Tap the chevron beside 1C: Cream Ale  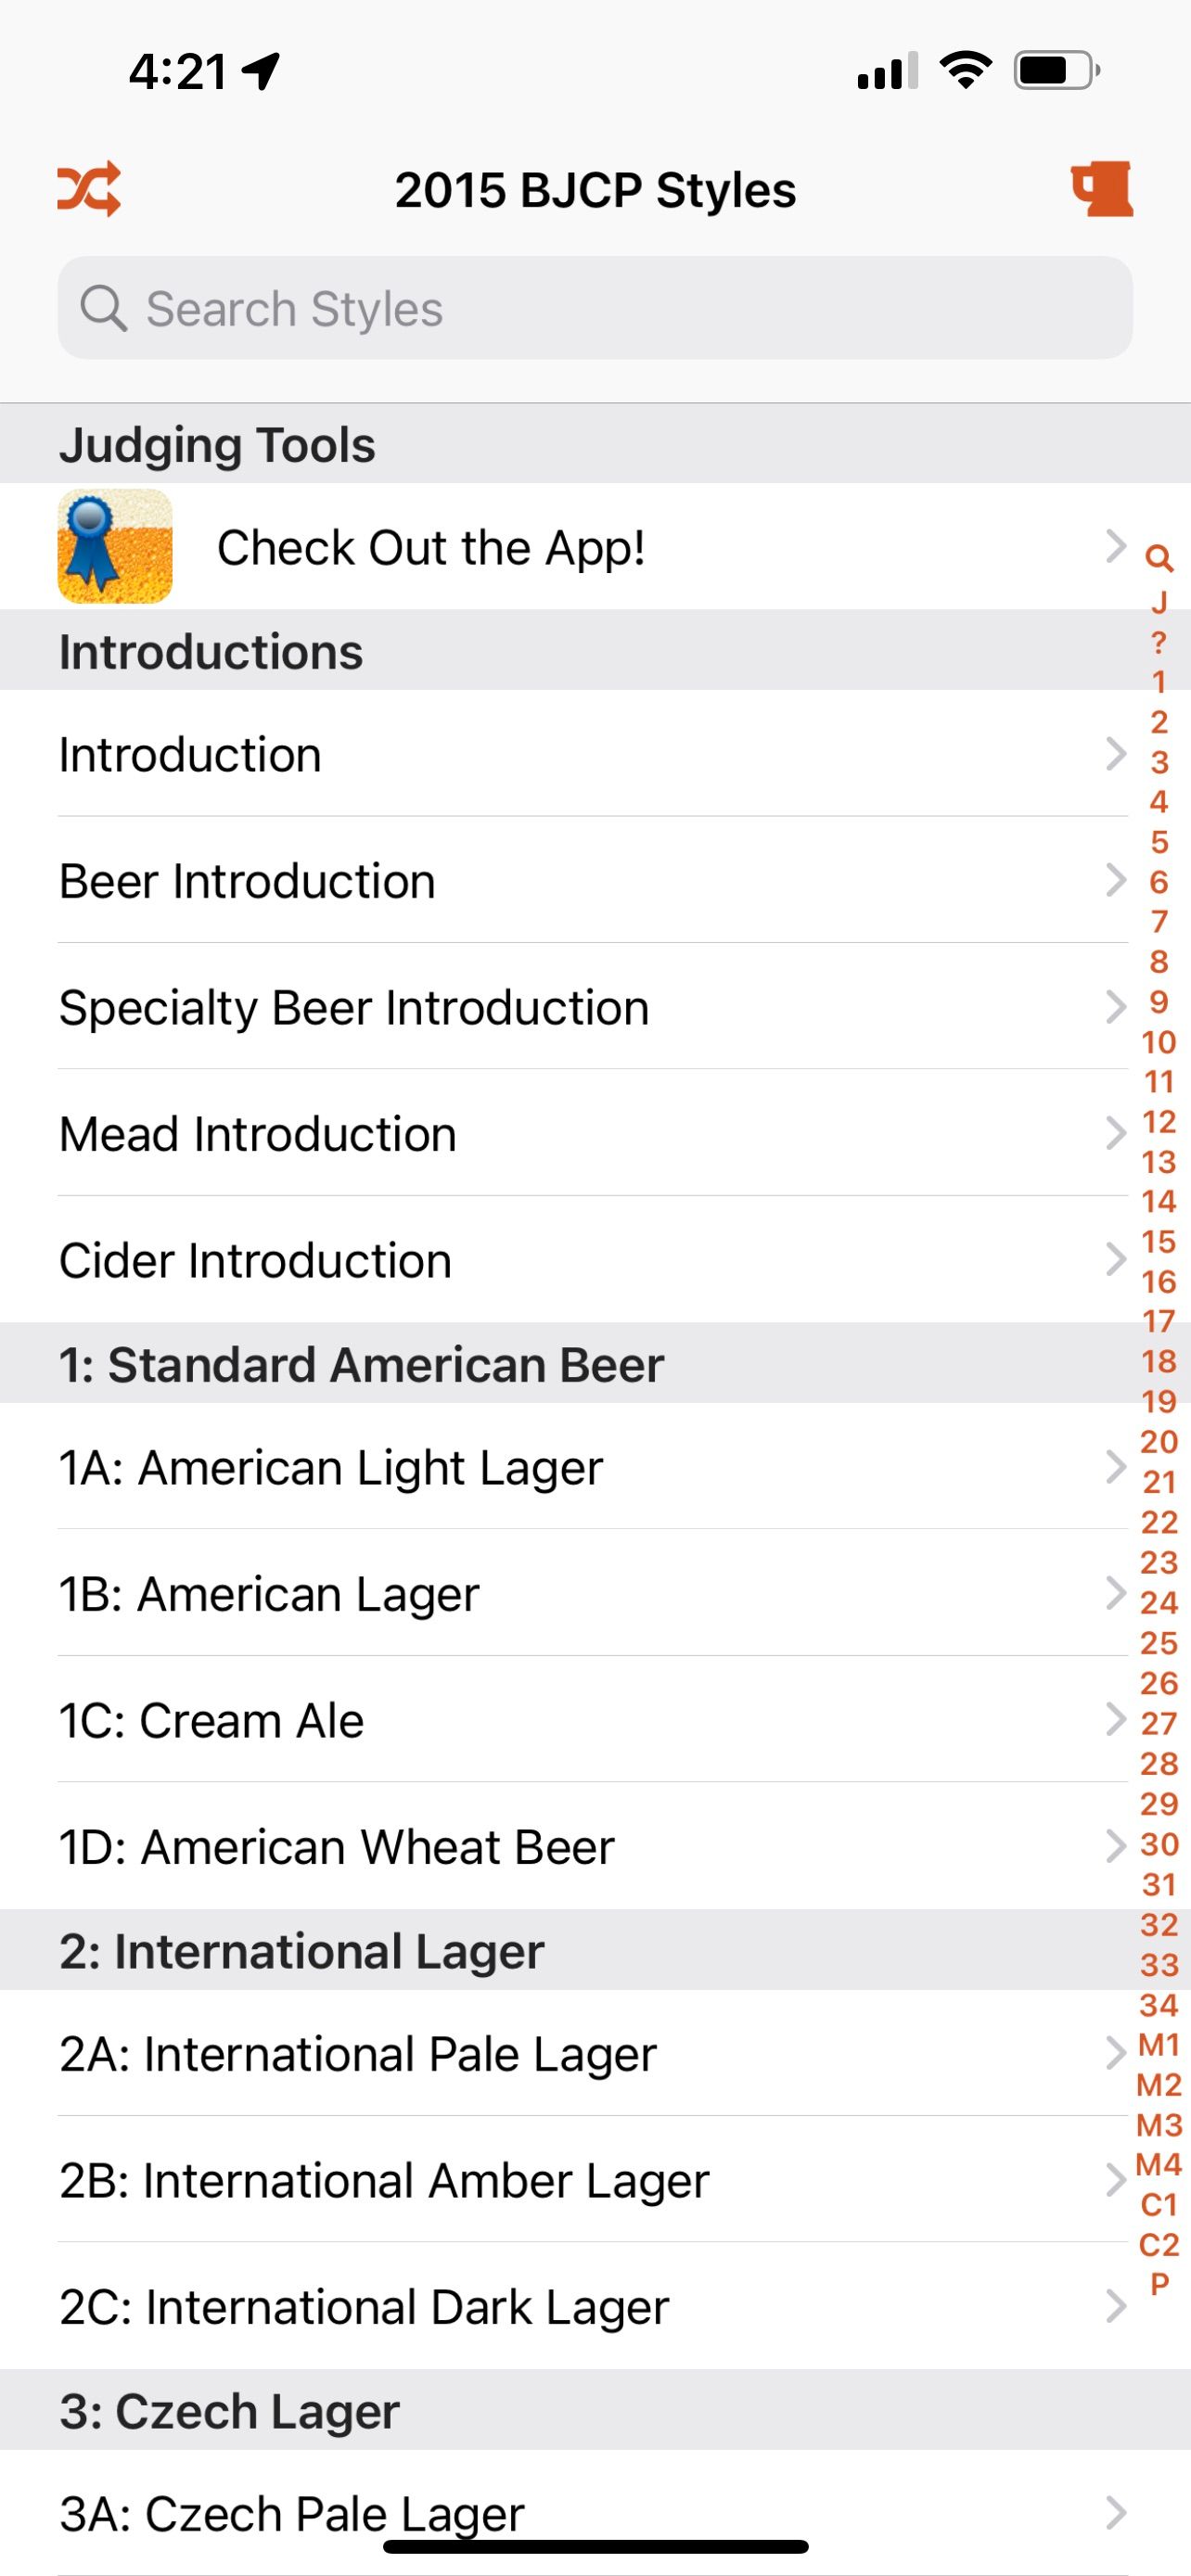click(x=1115, y=1719)
